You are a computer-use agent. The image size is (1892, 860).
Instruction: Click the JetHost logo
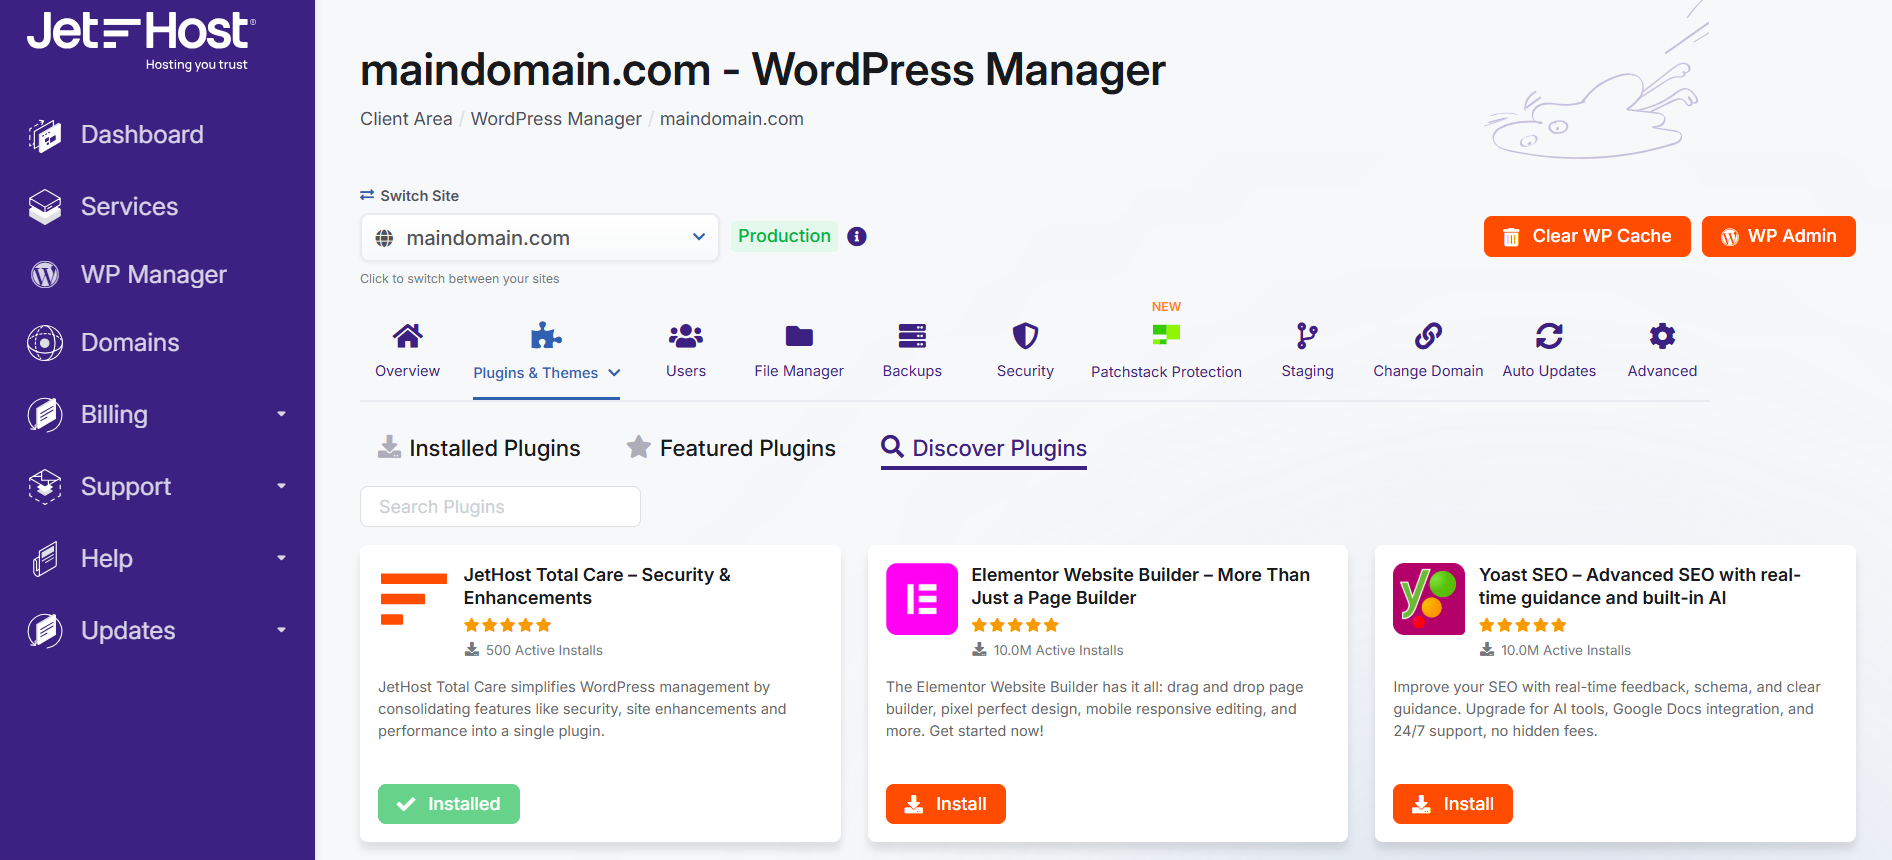tap(141, 41)
